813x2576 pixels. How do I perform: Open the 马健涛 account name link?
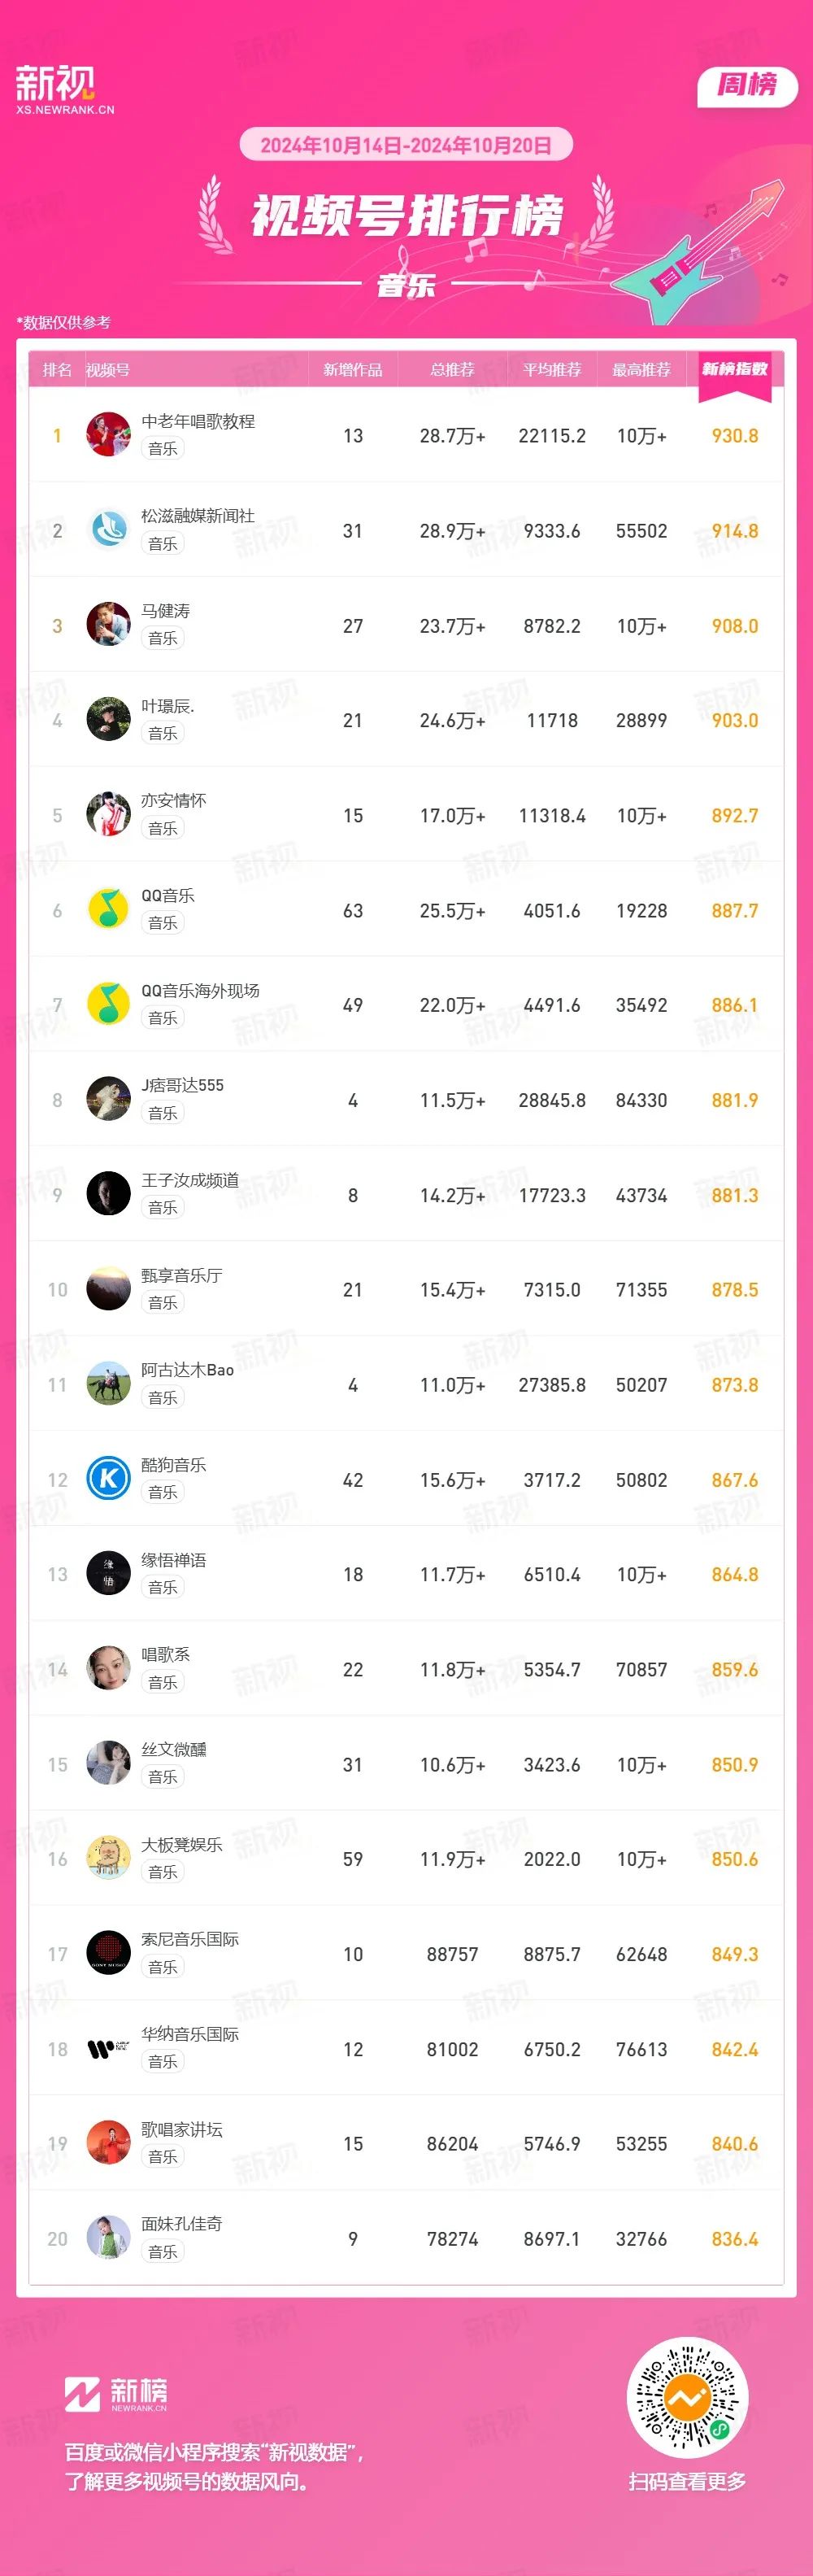165,611
